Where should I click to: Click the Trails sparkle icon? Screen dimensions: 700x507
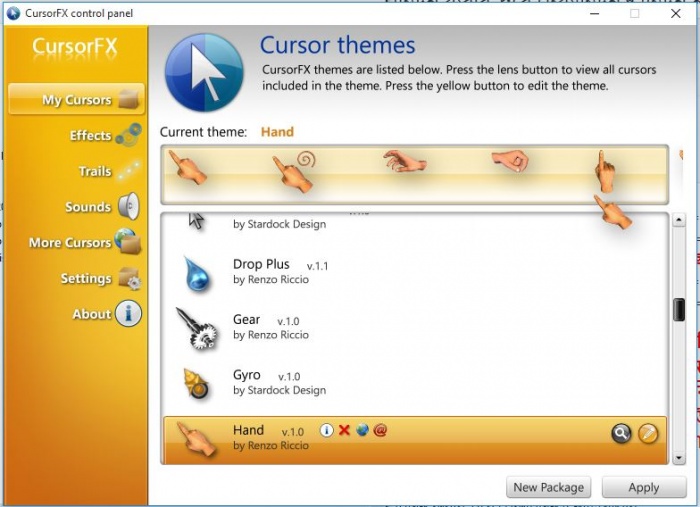pos(129,171)
